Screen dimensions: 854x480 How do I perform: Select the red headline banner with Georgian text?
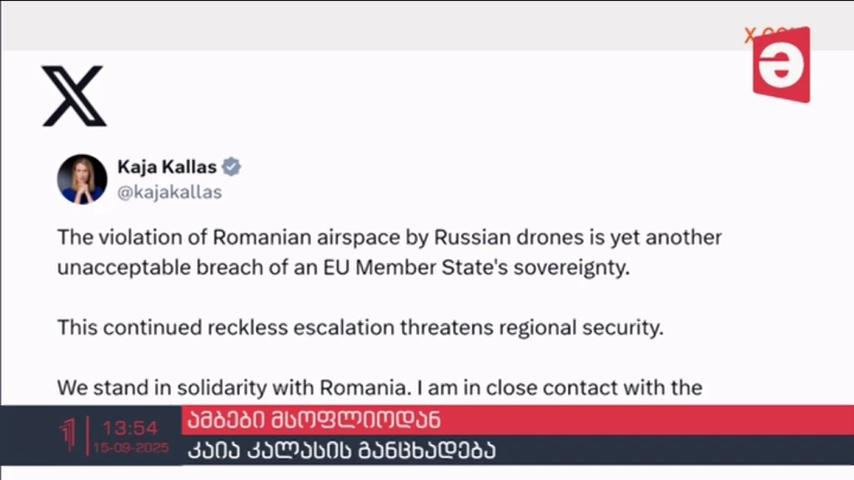click(x=517, y=420)
